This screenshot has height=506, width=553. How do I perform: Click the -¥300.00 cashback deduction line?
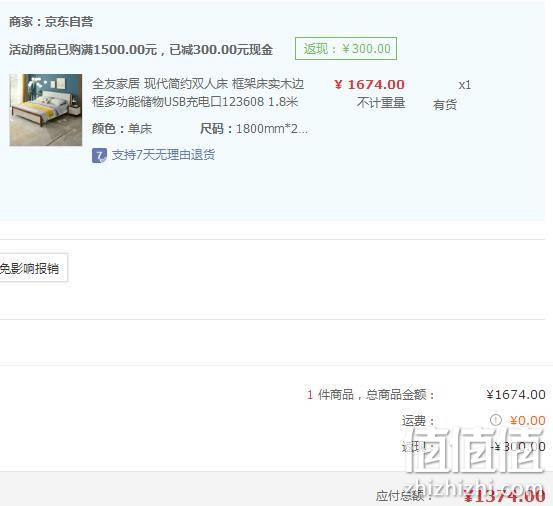[518, 447]
